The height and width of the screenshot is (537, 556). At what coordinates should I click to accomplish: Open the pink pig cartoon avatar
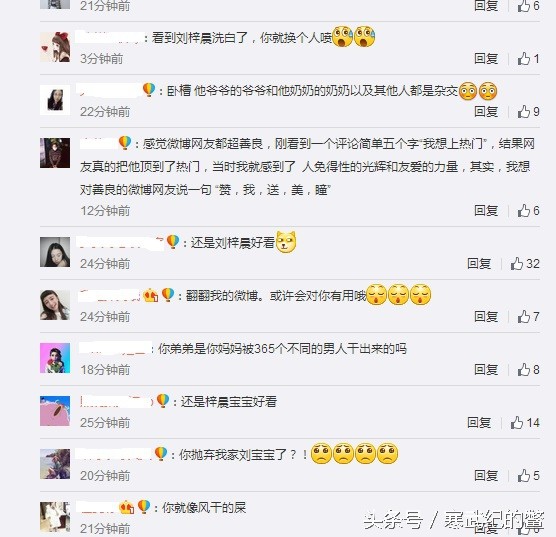(55, 411)
